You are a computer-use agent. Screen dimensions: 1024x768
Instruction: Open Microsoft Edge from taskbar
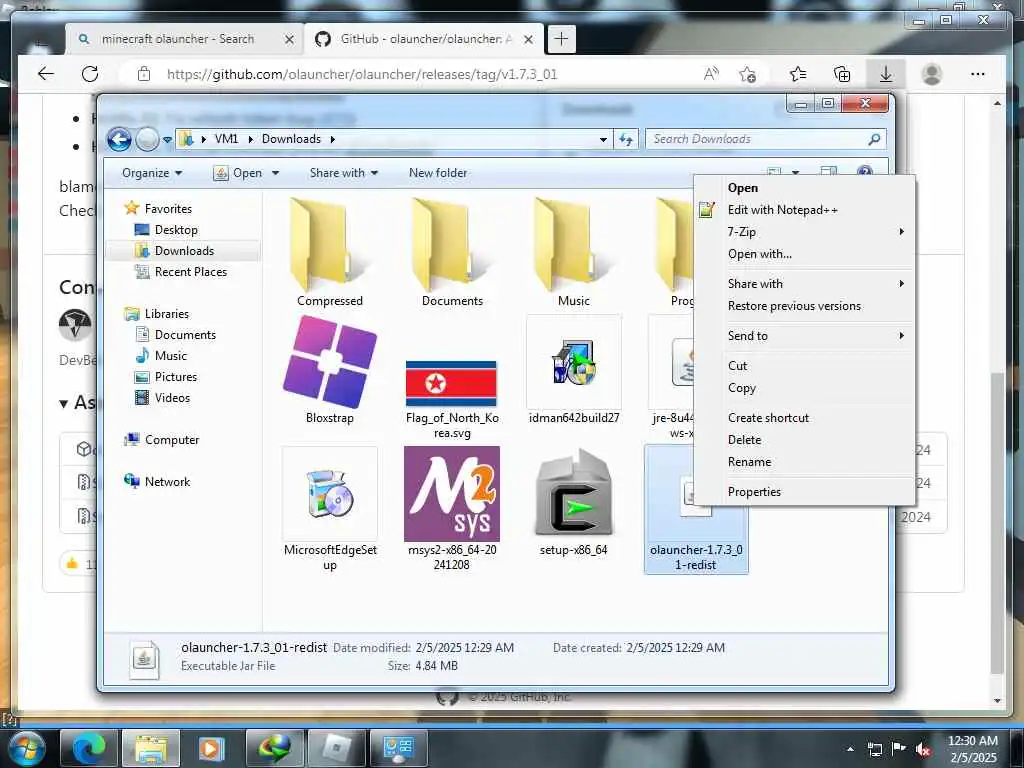89,748
